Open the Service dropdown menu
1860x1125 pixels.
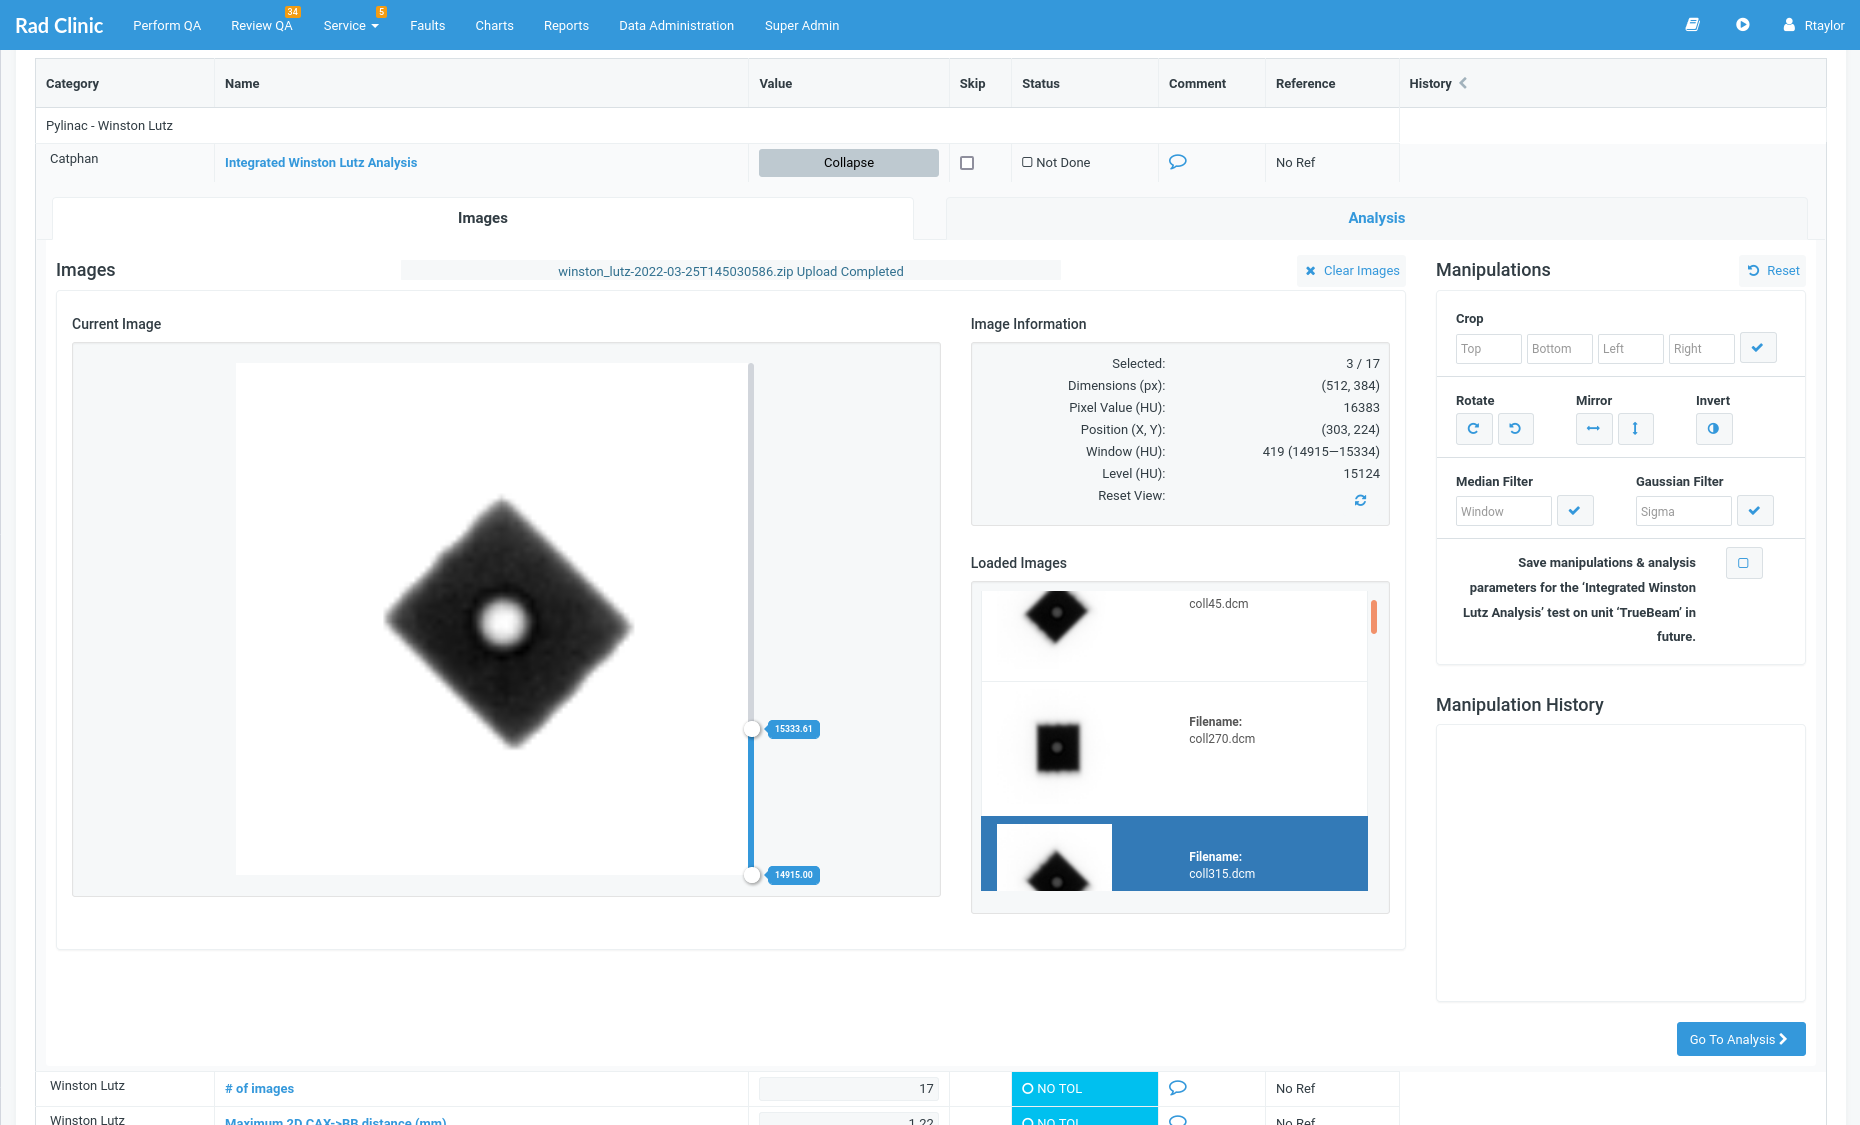[x=350, y=25]
